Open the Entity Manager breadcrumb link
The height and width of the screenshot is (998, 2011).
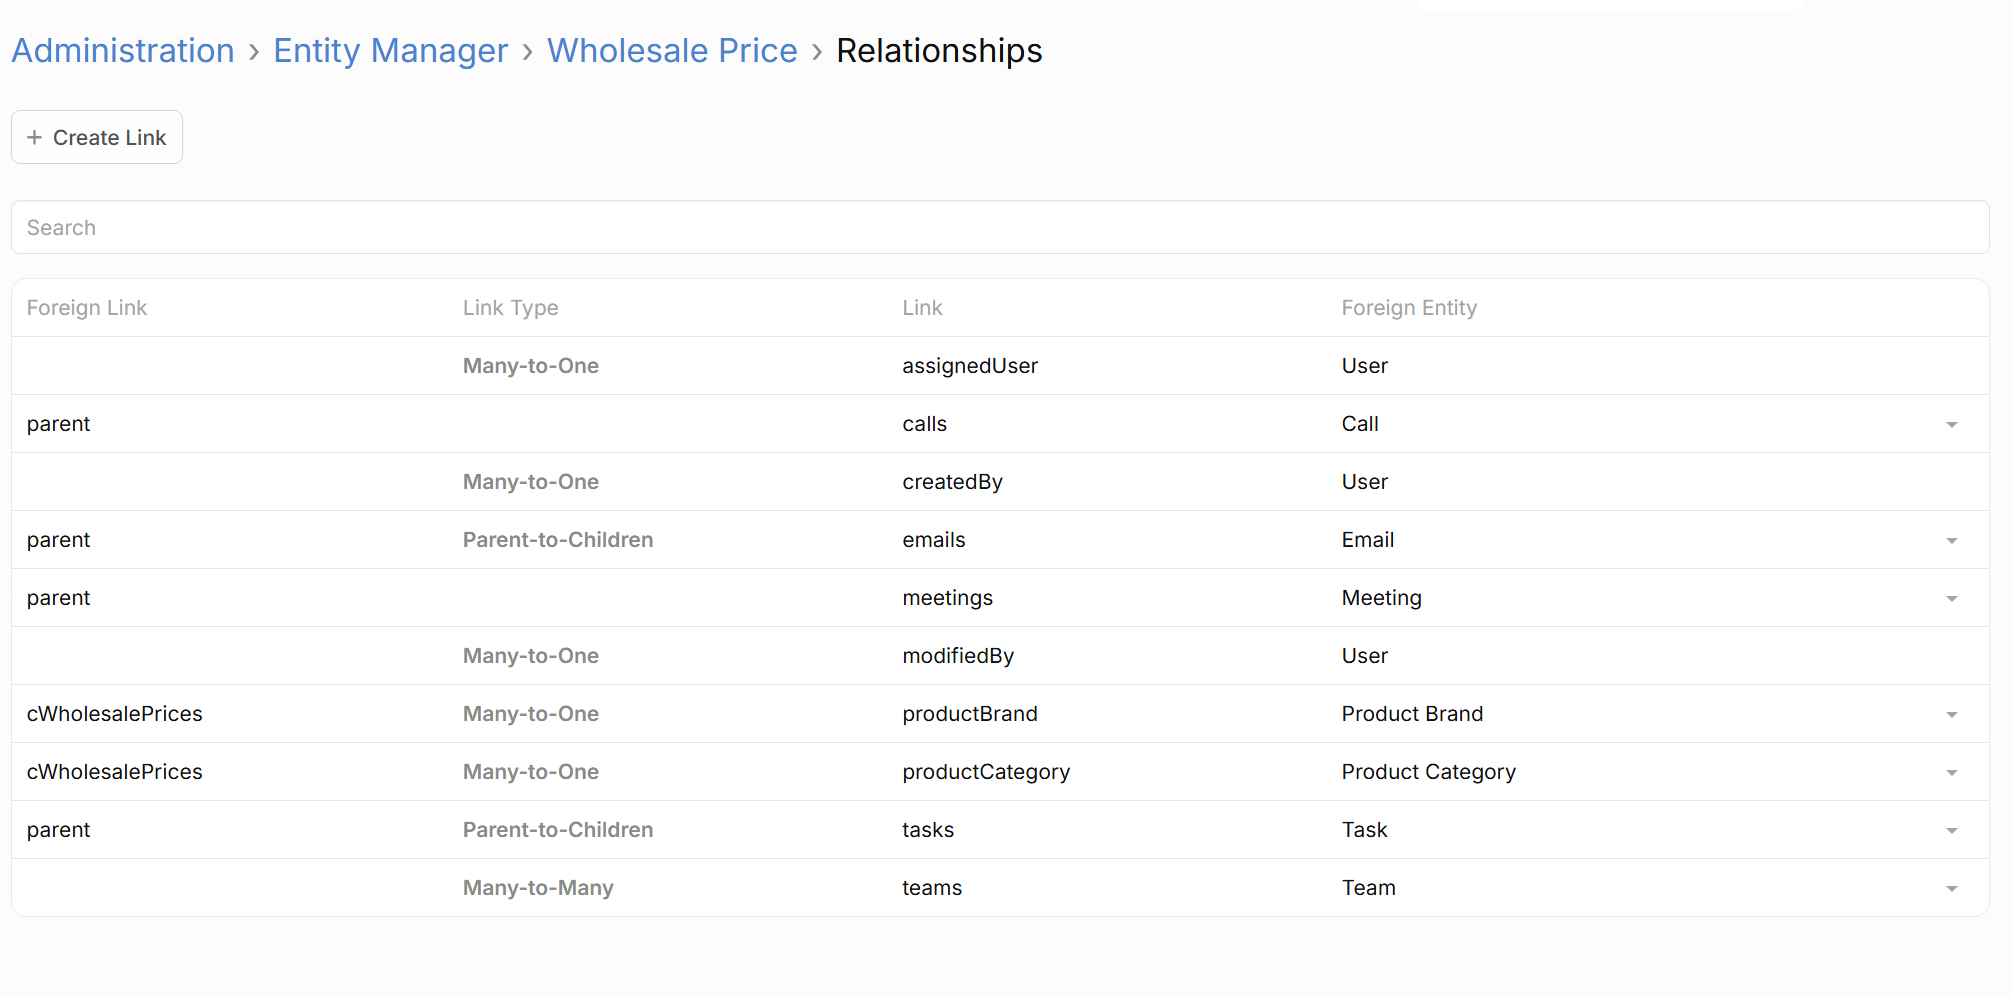click(390, 51)
